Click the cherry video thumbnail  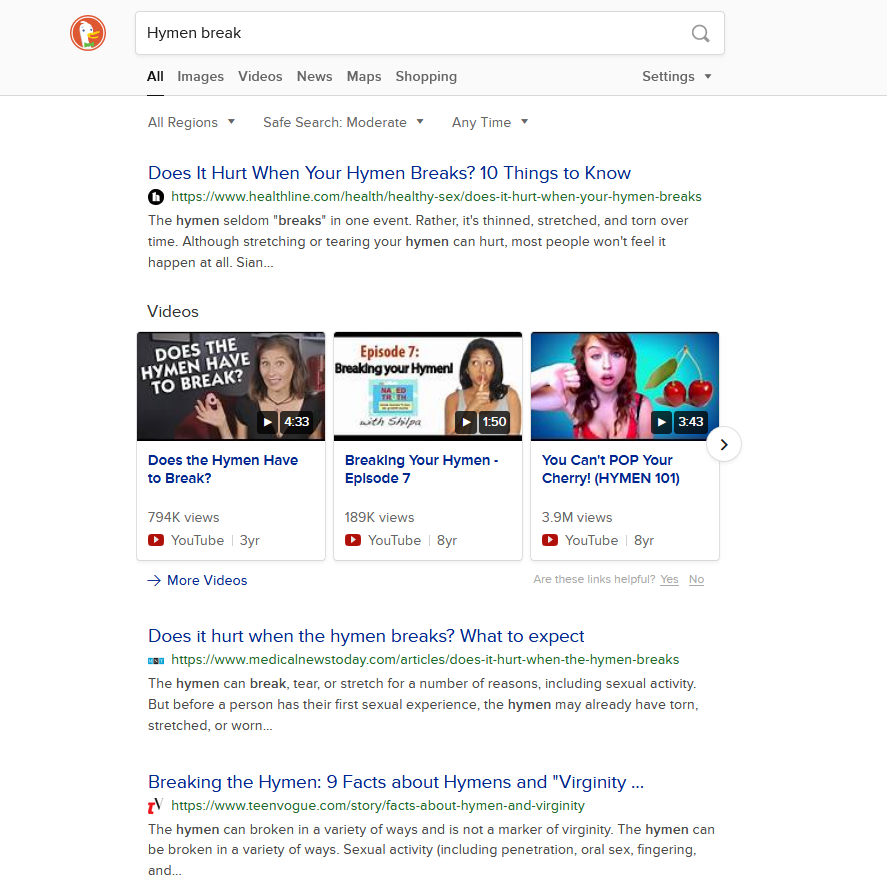click(625, 386)
